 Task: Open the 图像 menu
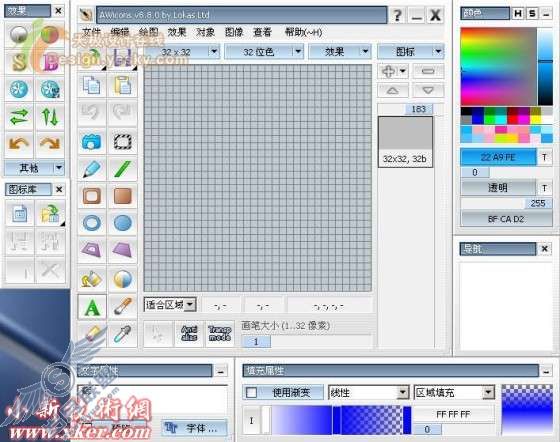tap(234, 32)
